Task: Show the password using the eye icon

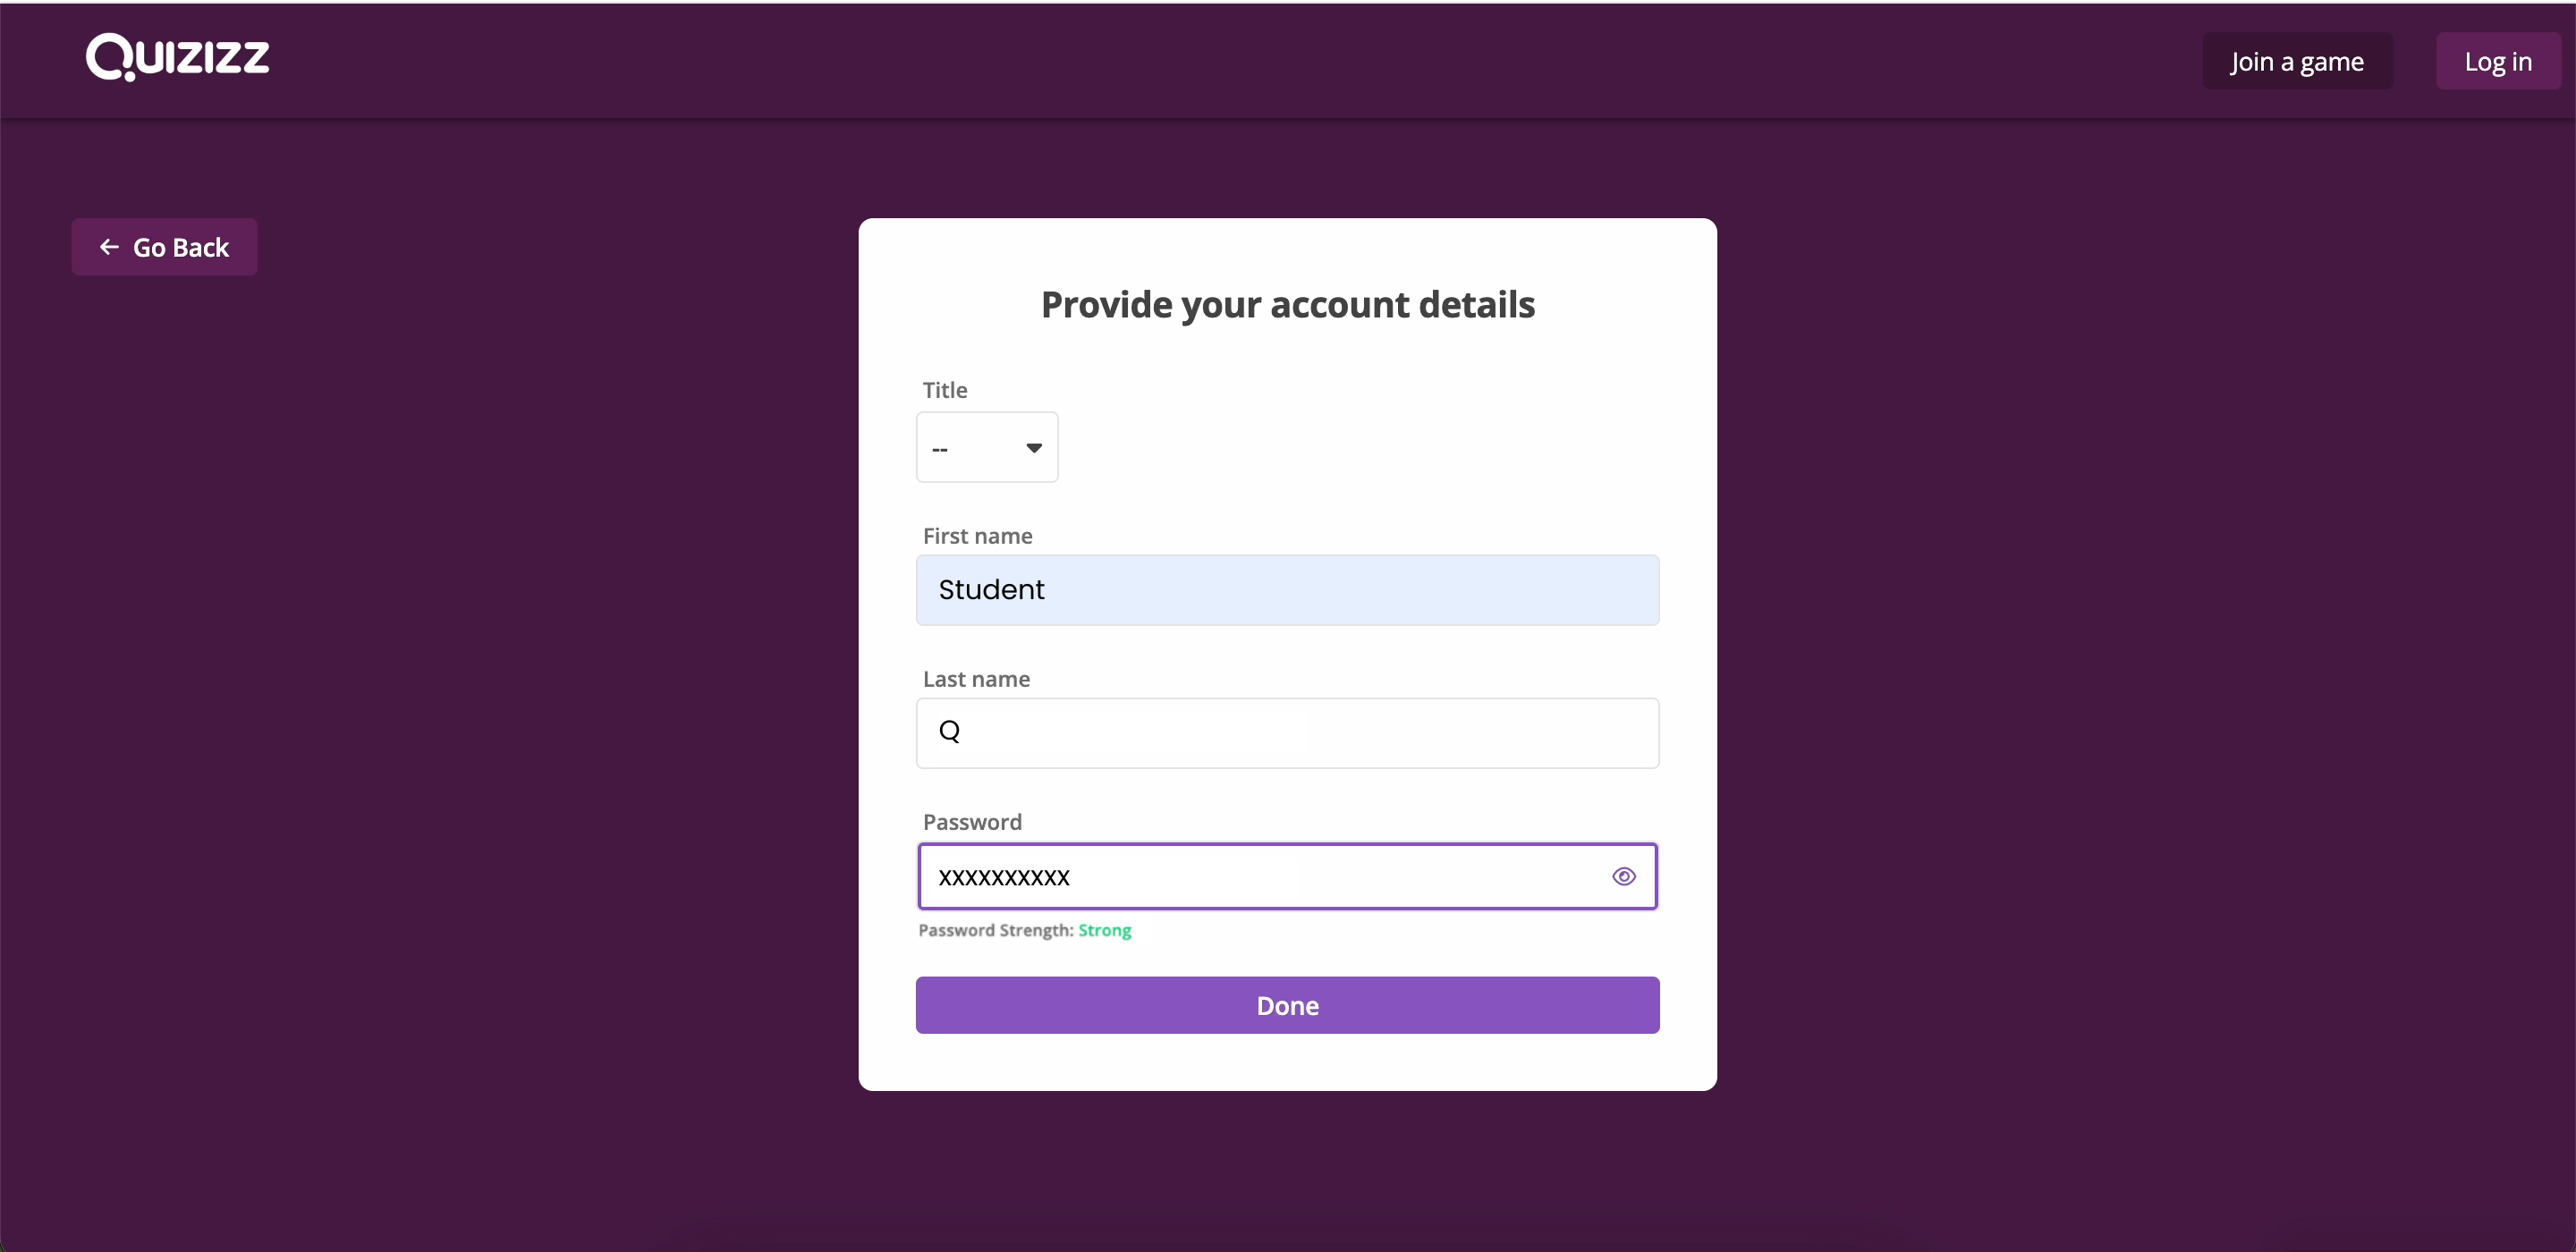Action: tap(1624, 877)
